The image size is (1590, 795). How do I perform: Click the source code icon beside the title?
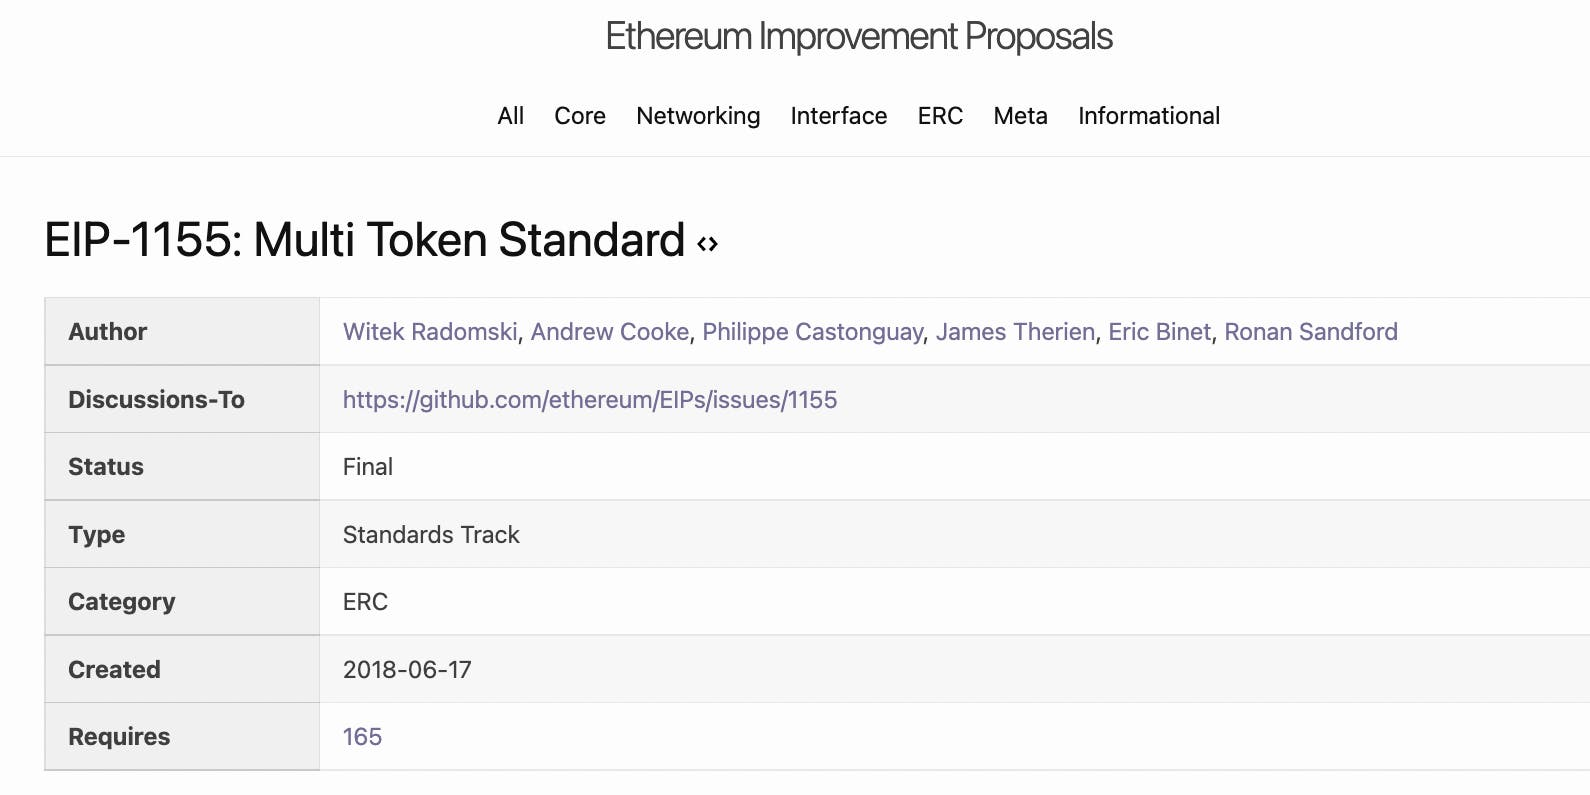point(708,244)
